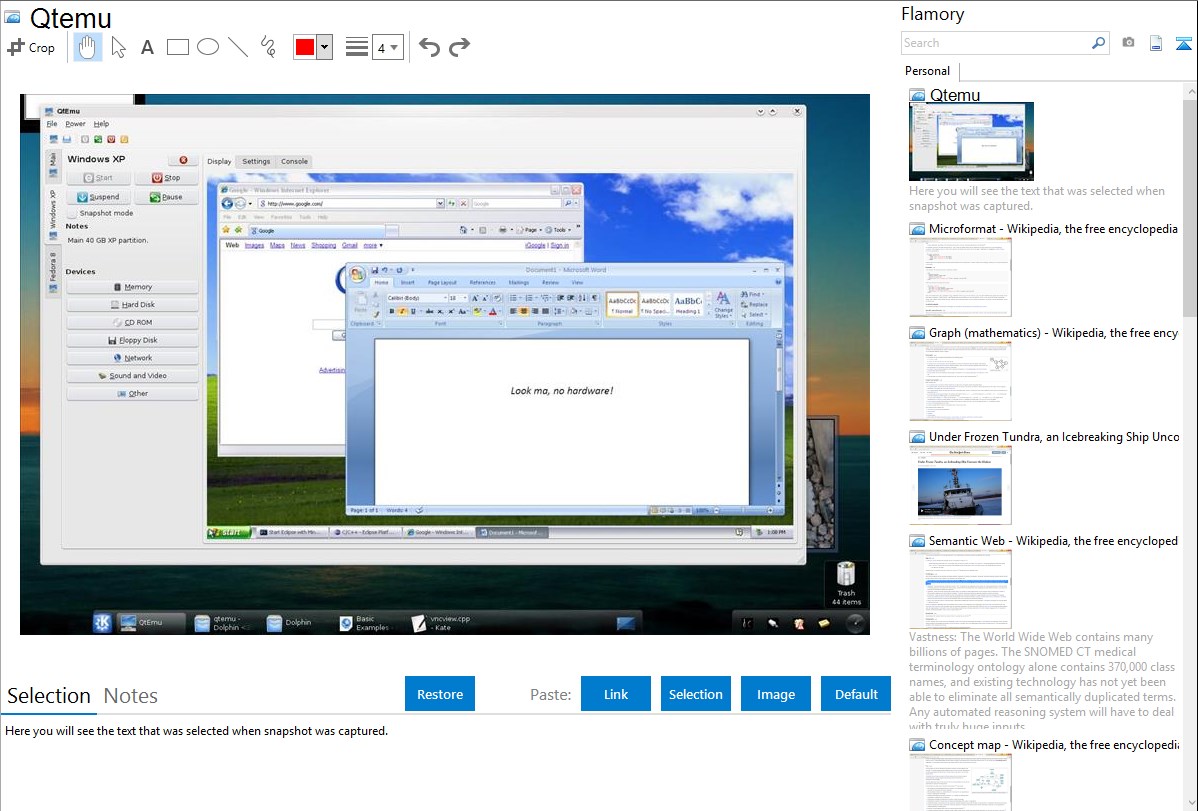Expand the Hard Disk device section
This screenshot has width=1198, height=811.
[x=132, y=304]
